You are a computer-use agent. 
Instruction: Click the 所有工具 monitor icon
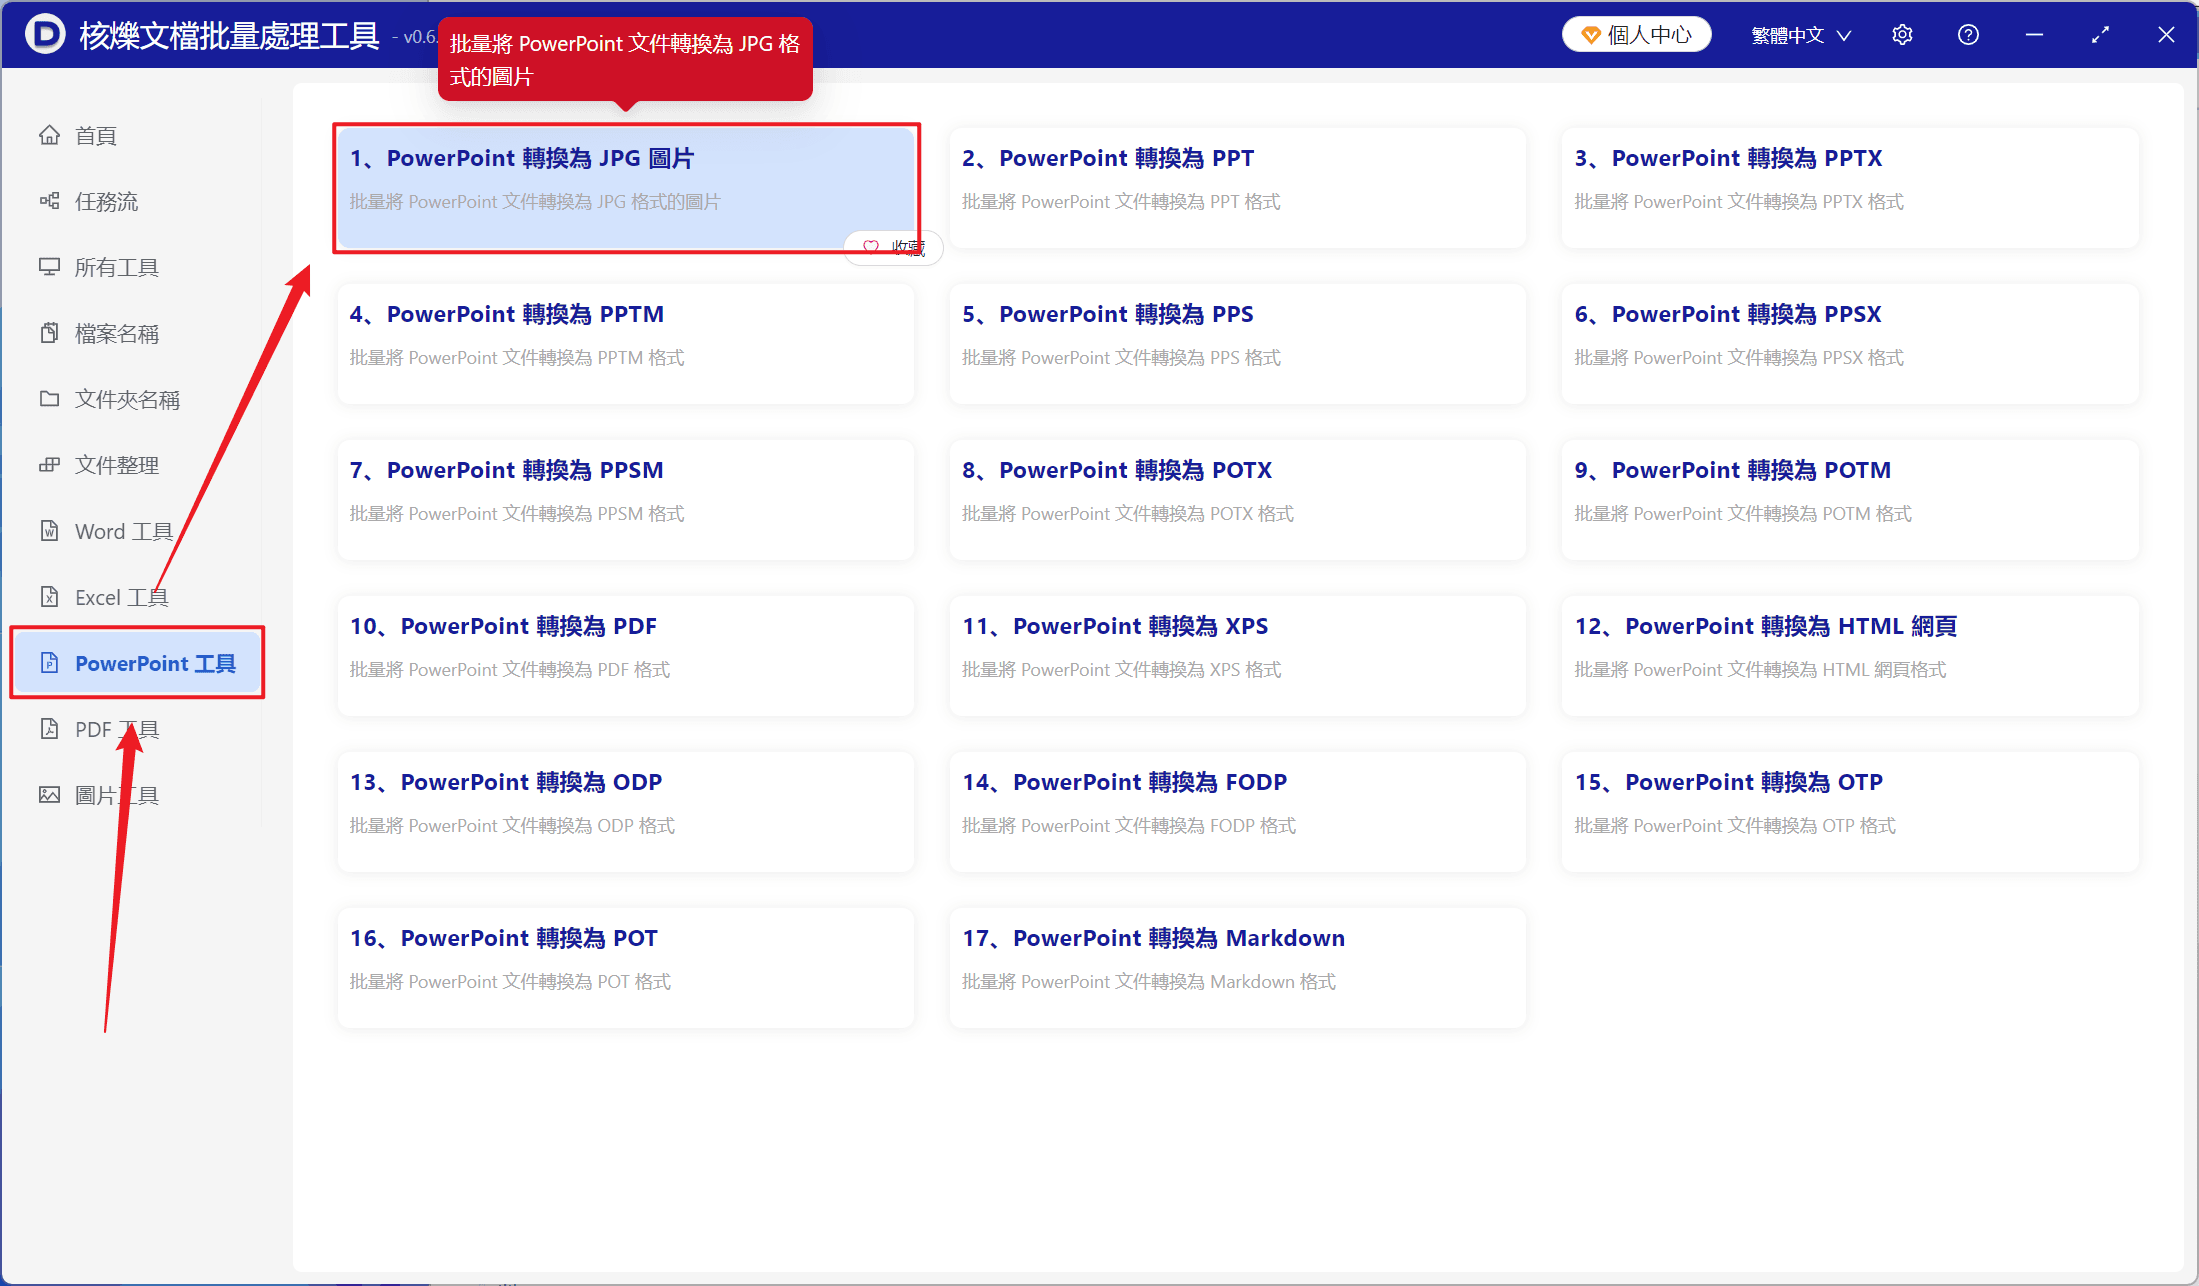pos(49,267)
